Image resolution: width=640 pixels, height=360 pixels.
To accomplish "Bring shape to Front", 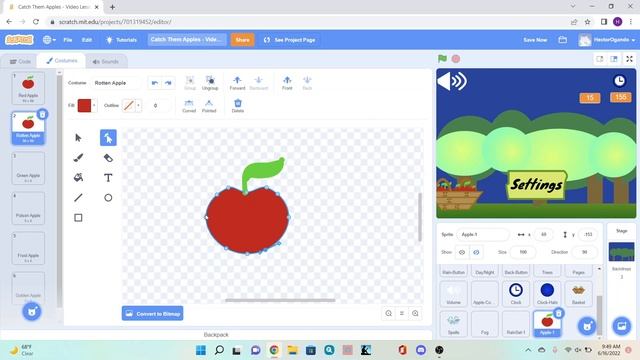I will 287,83.
